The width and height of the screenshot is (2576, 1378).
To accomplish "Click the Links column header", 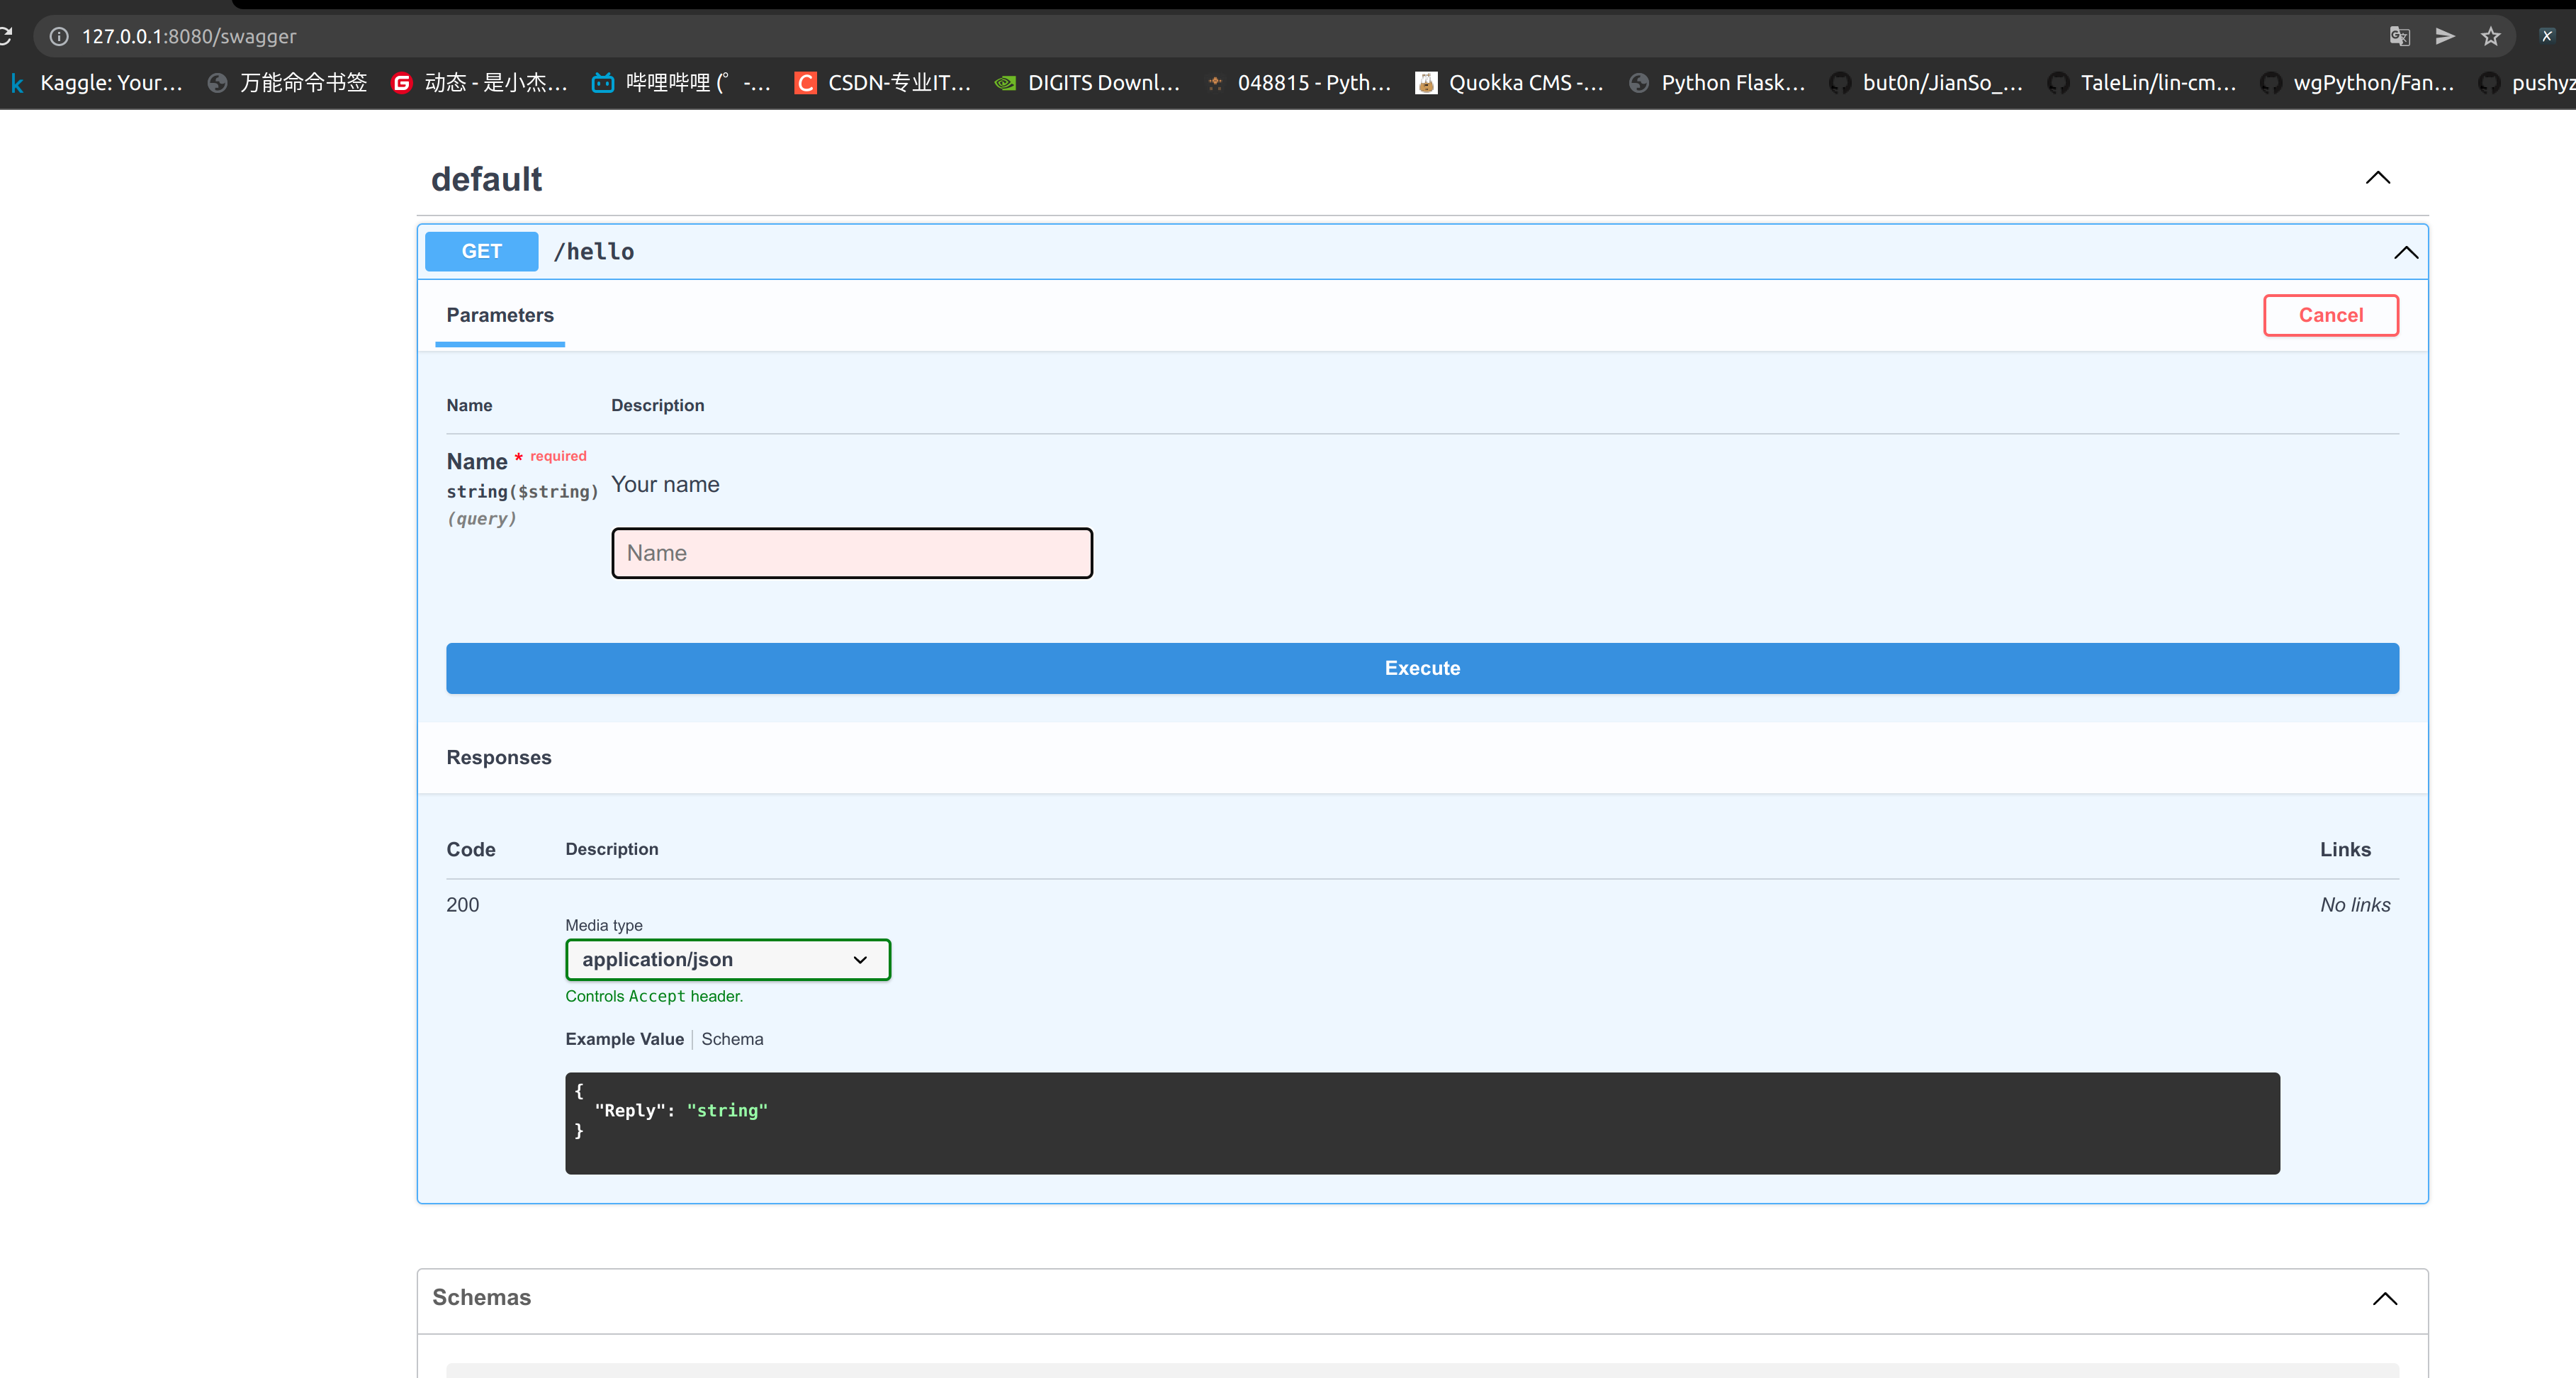I will [2345, 849].
